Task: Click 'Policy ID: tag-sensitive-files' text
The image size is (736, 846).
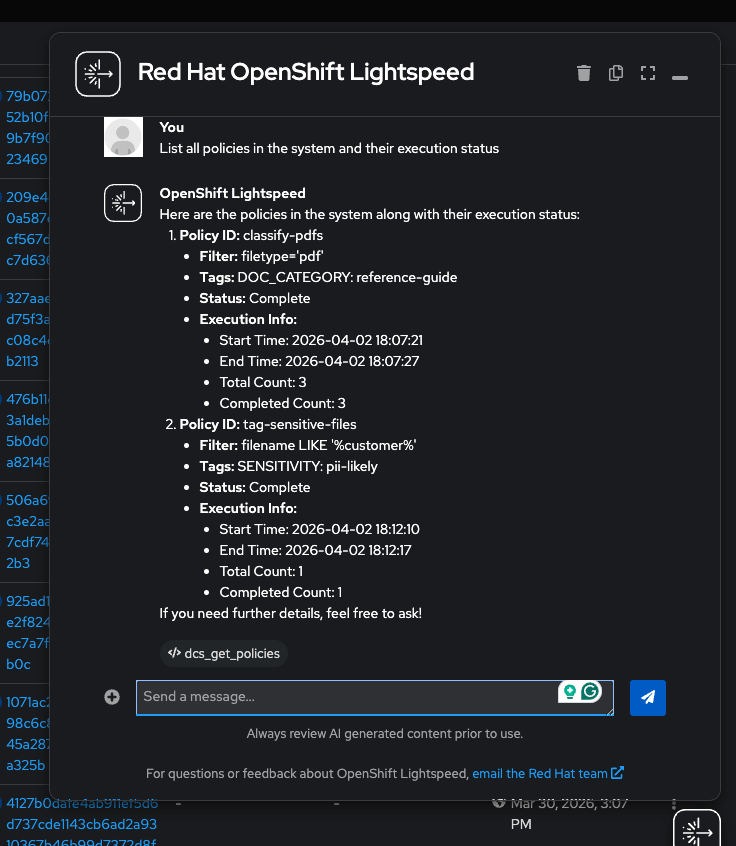Action: [268, 424]
